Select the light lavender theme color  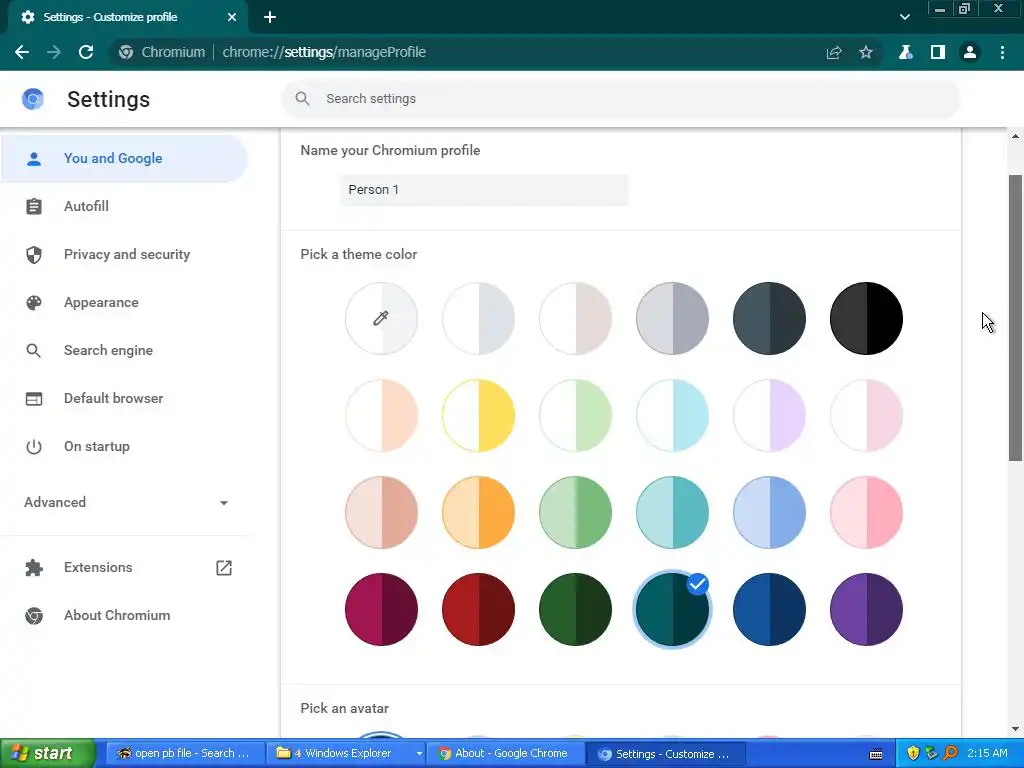coord(769,415)
